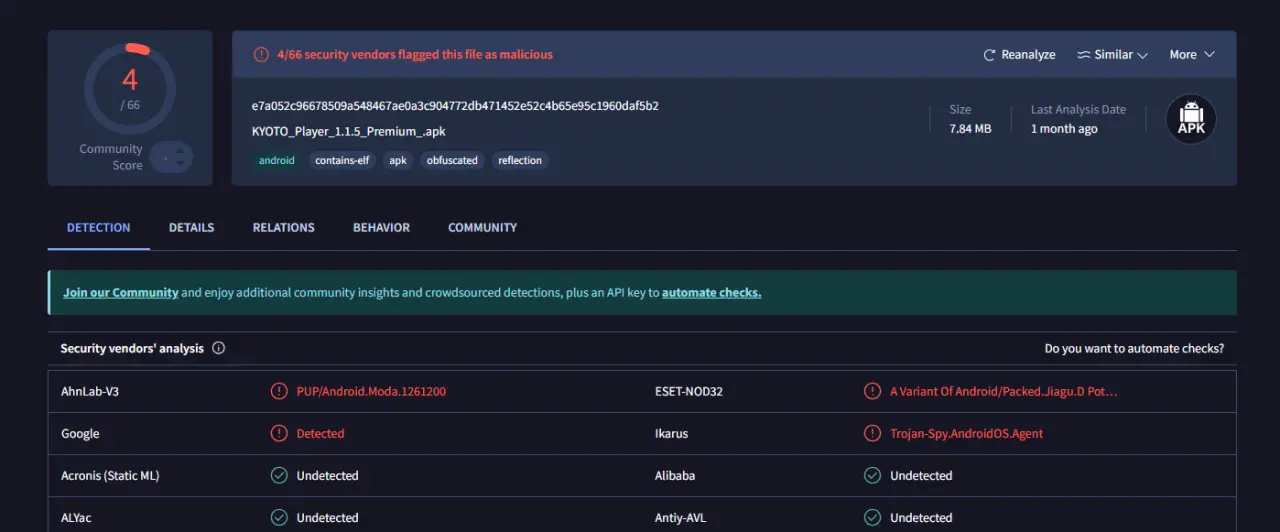Click the AhnLab-V3 vendor name
Screen dimensions: 1280x532
[90, 392]
